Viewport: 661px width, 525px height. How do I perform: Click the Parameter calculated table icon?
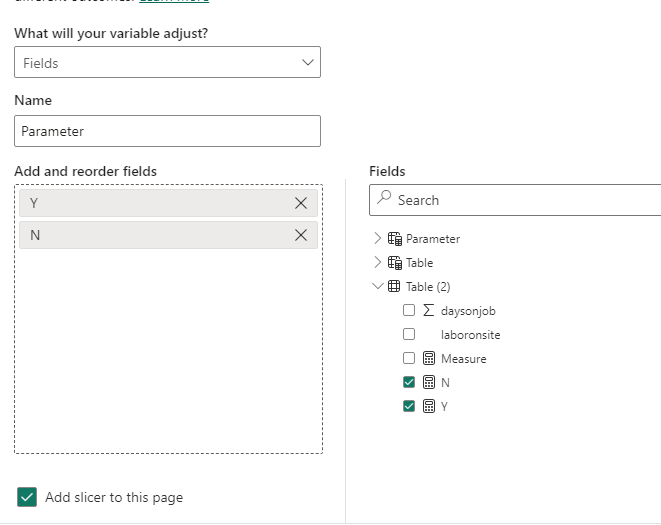pos(395,239)
